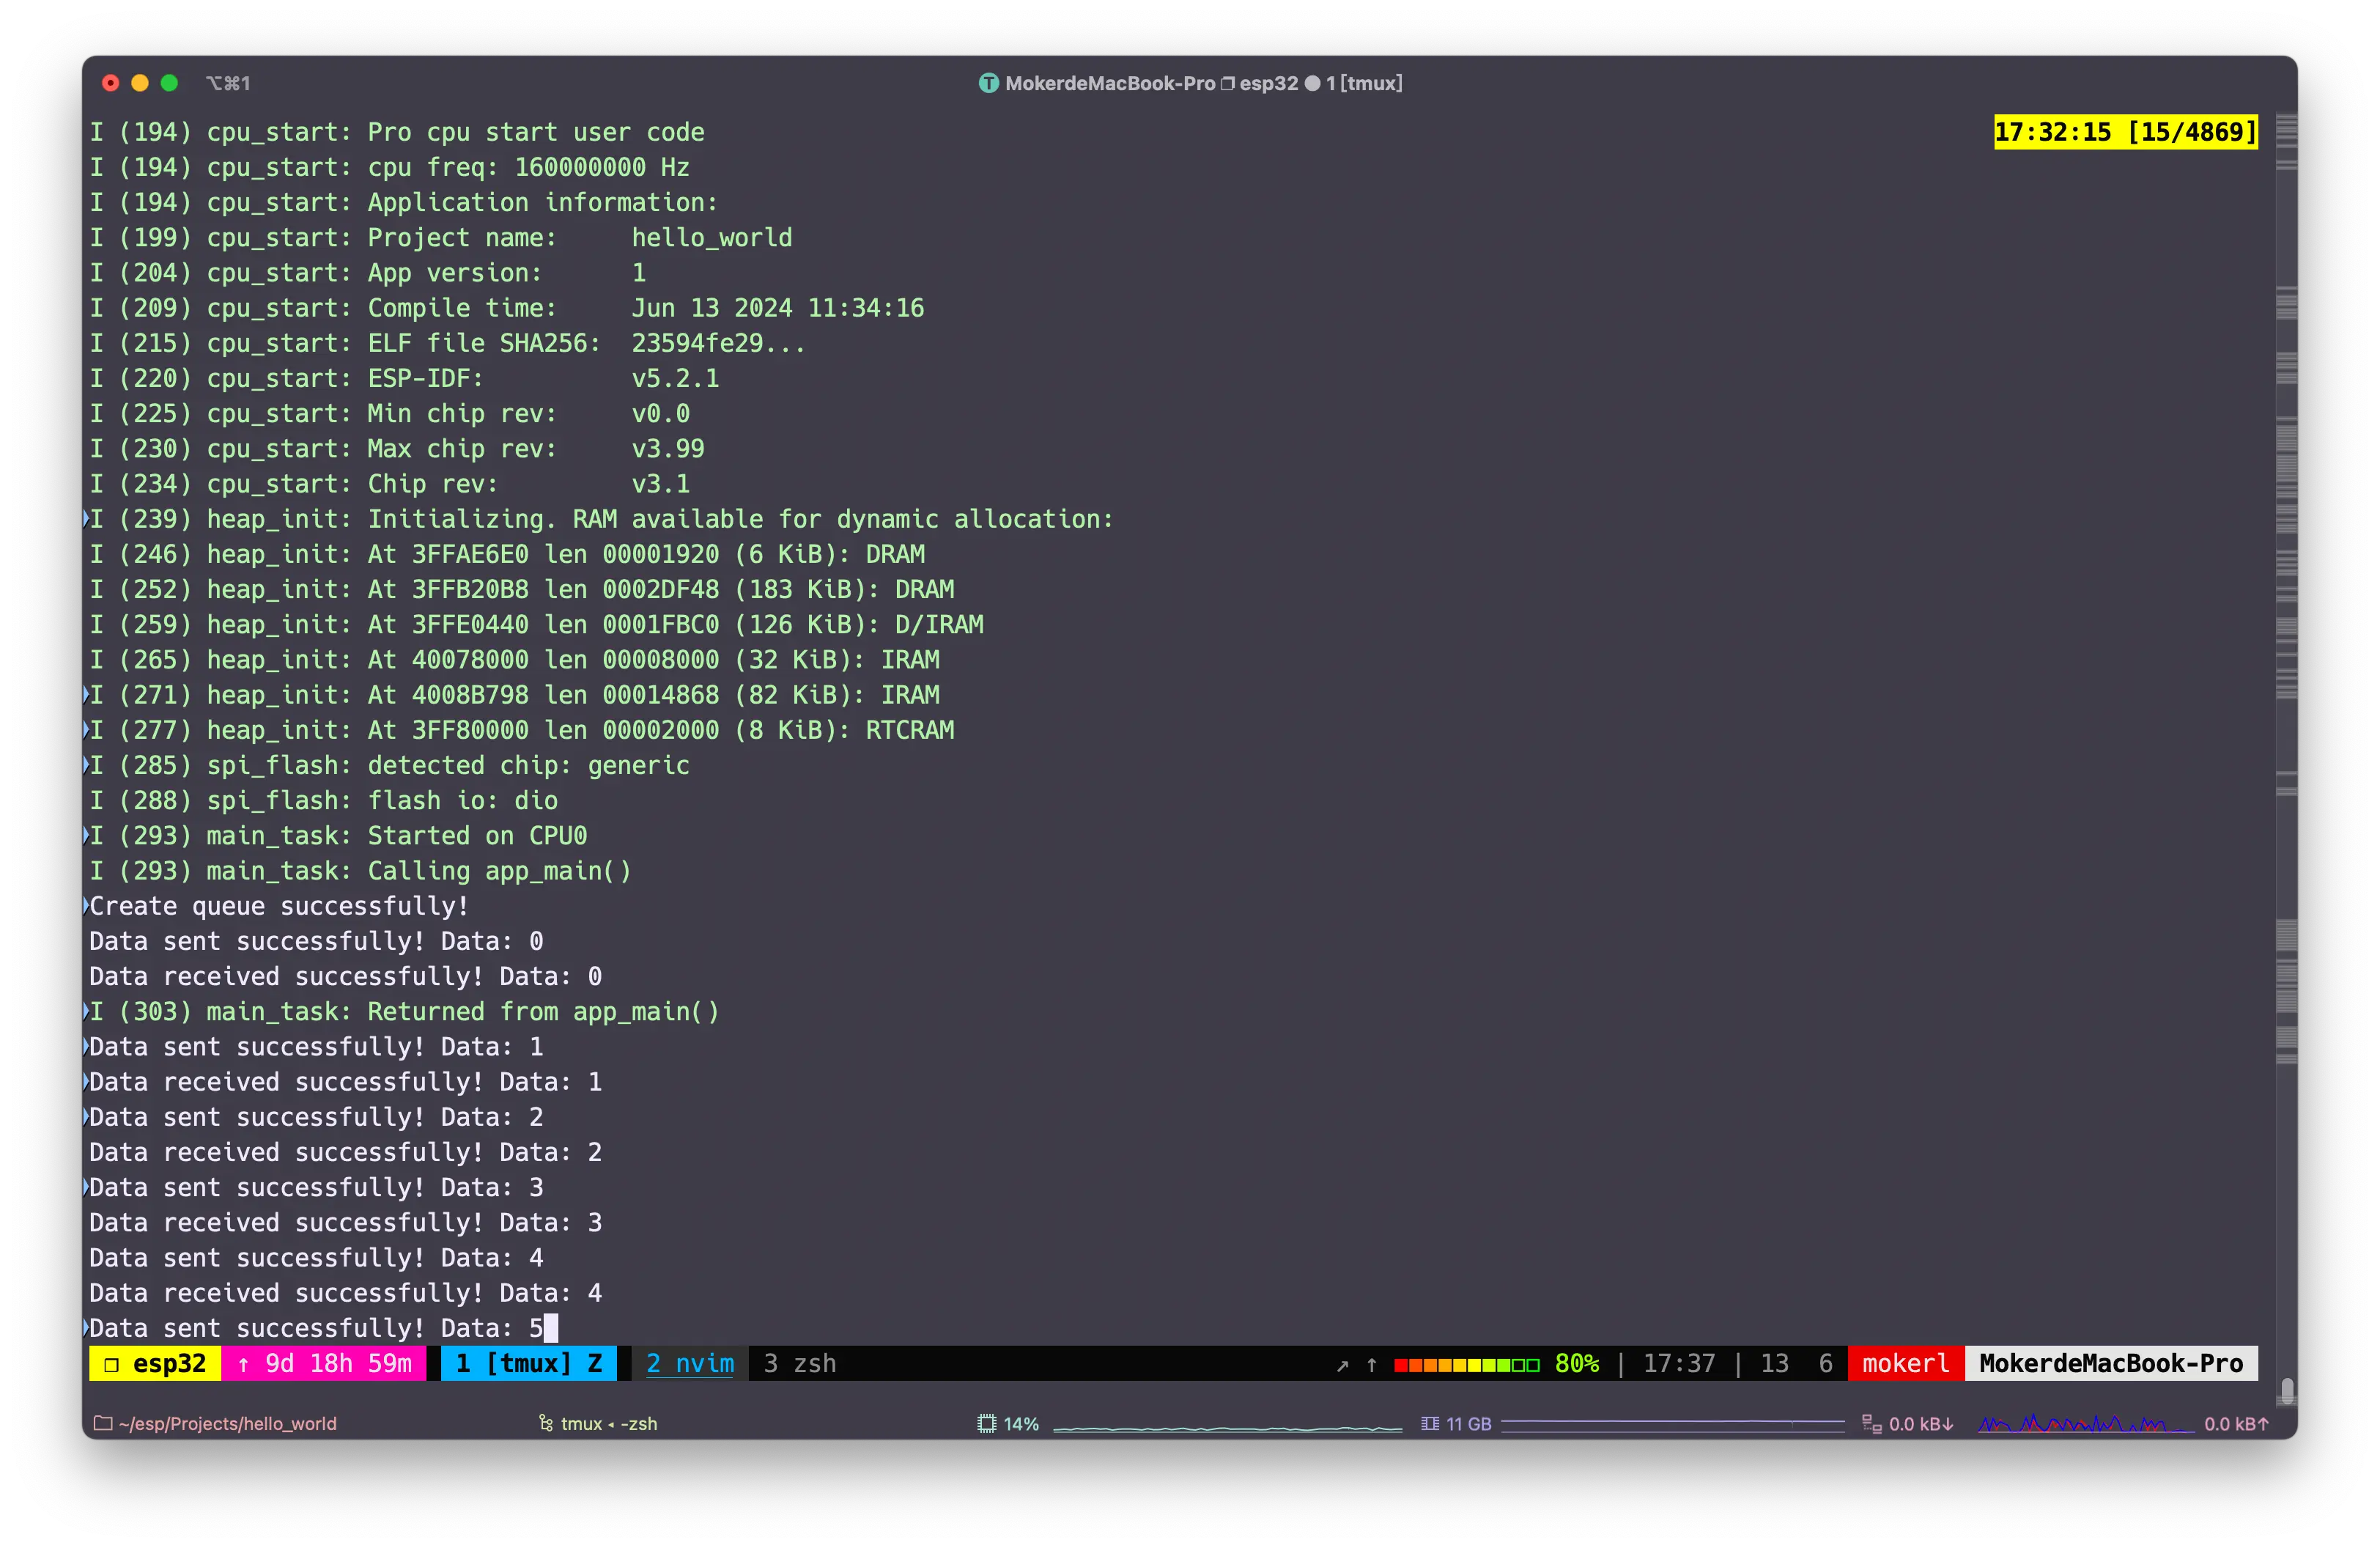
Task: Click the line 'Data received successfully! Data: 4'
Action: click(346, 1292)
